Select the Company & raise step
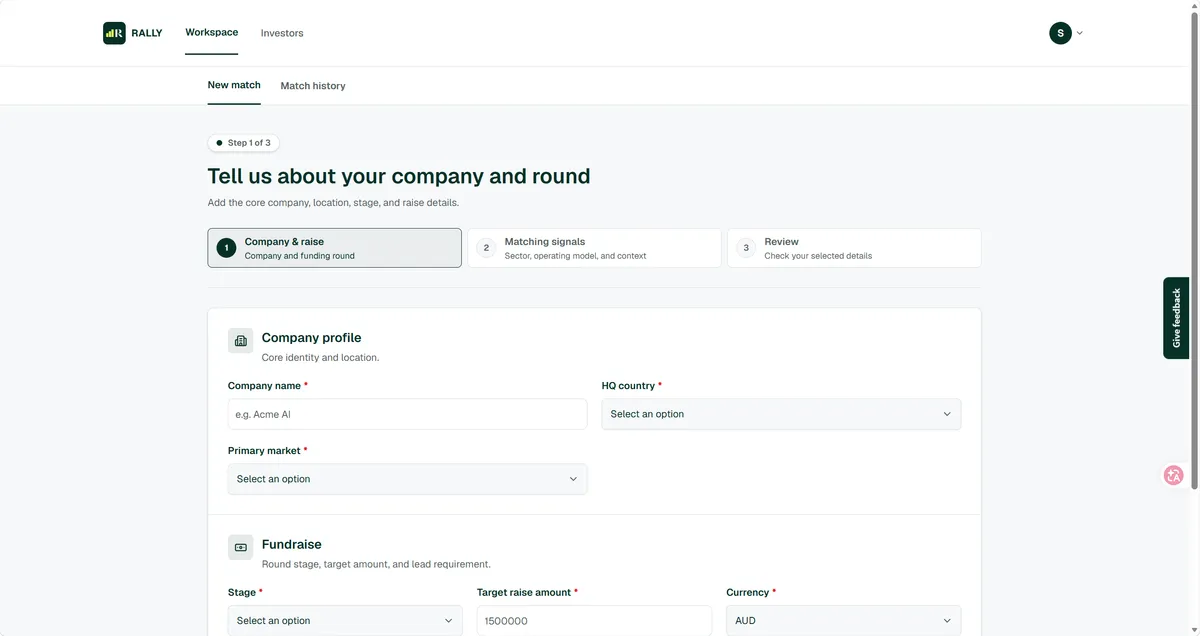 [335, 248]
